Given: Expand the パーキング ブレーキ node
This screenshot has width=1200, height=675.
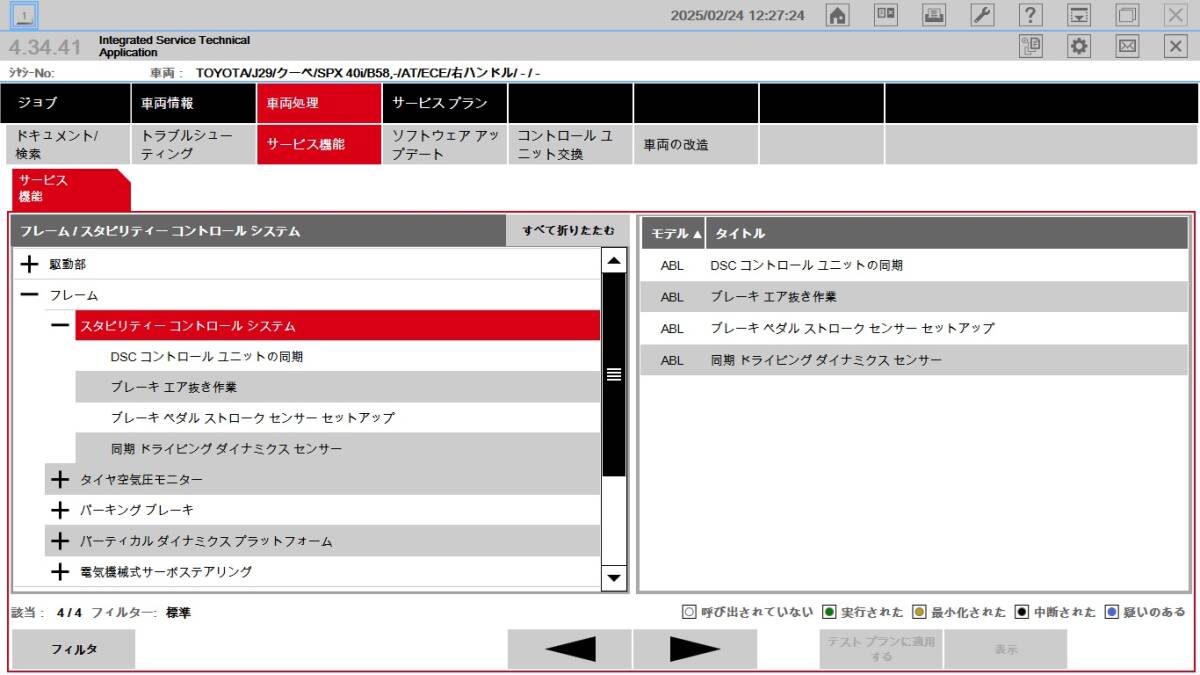Looking at the screenshot, I should [x=61, y=510].
